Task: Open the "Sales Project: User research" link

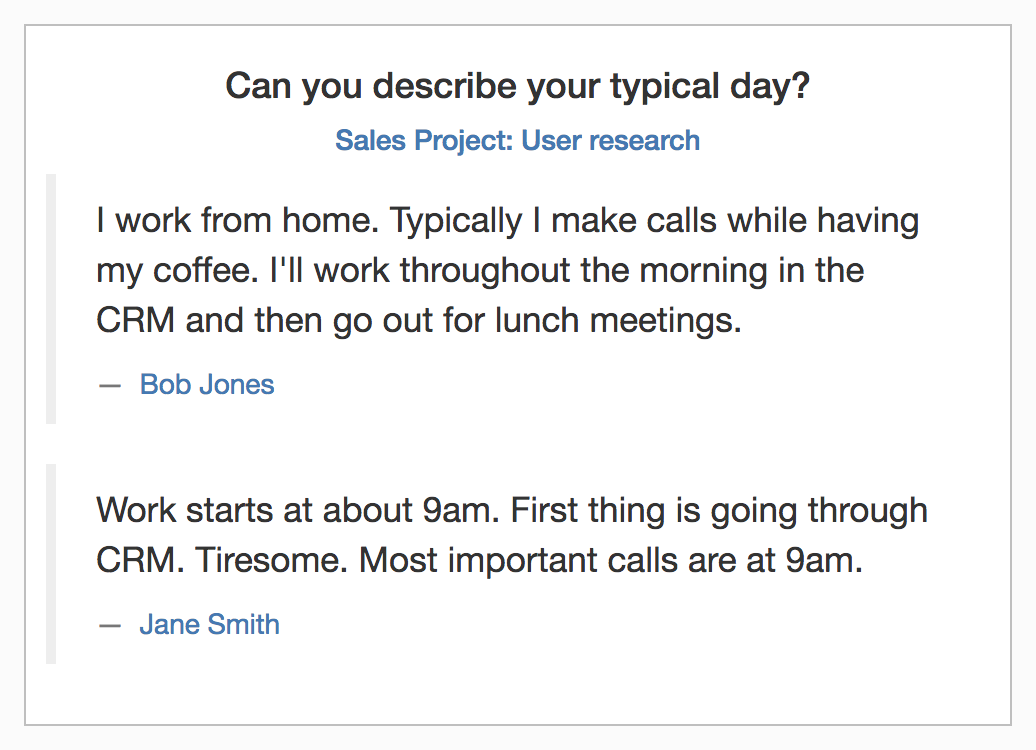Action: coord(517,141)
